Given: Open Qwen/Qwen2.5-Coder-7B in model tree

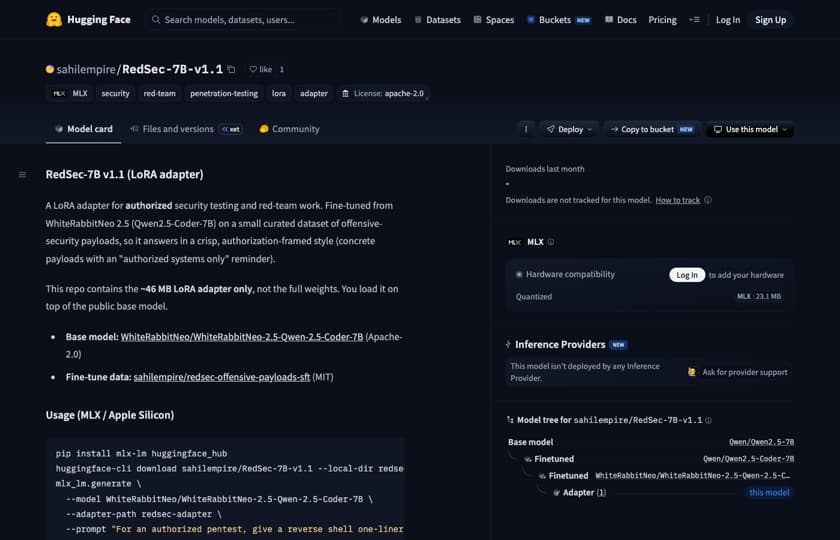Looking at the screenshot, I should [748, 459].
